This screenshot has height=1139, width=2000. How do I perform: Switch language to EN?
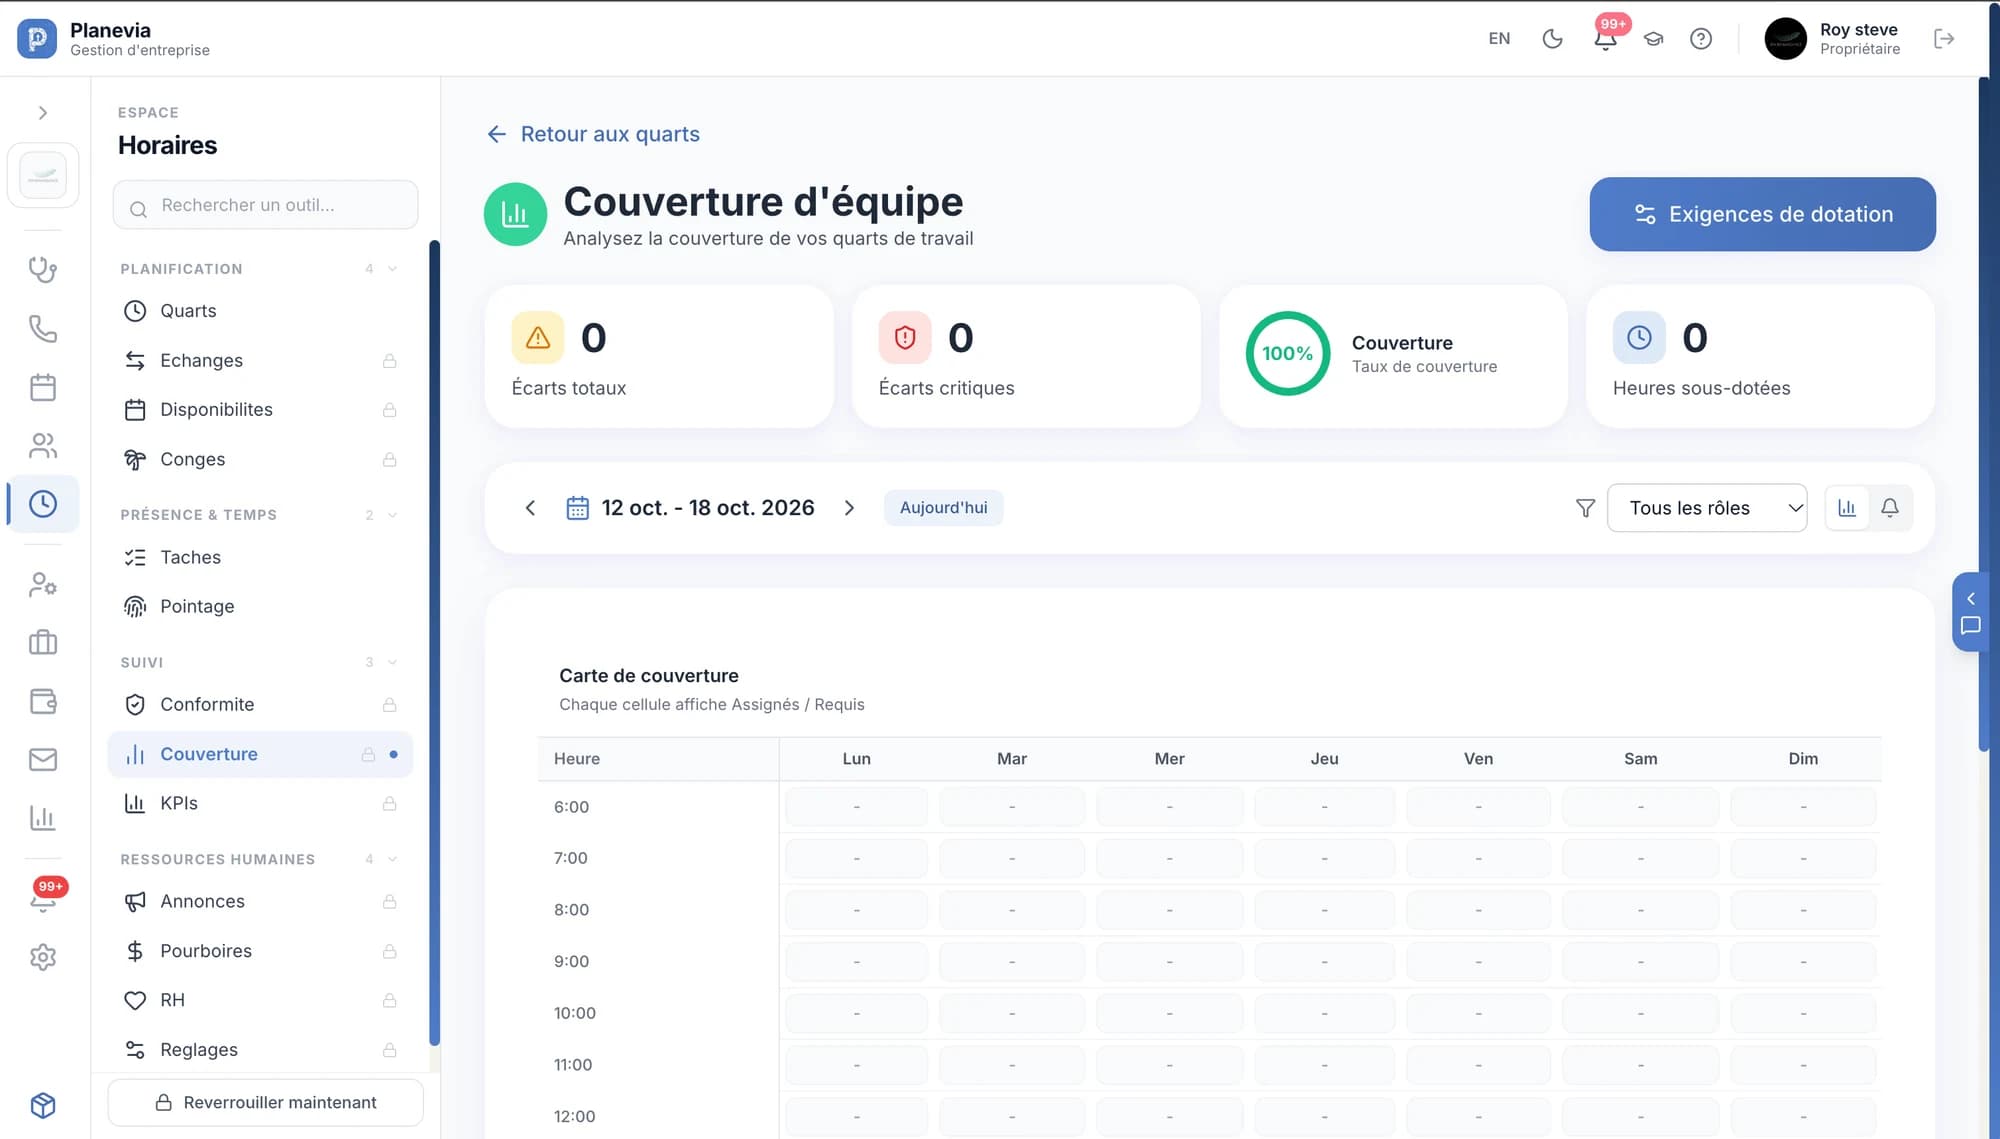[1499, 39]
